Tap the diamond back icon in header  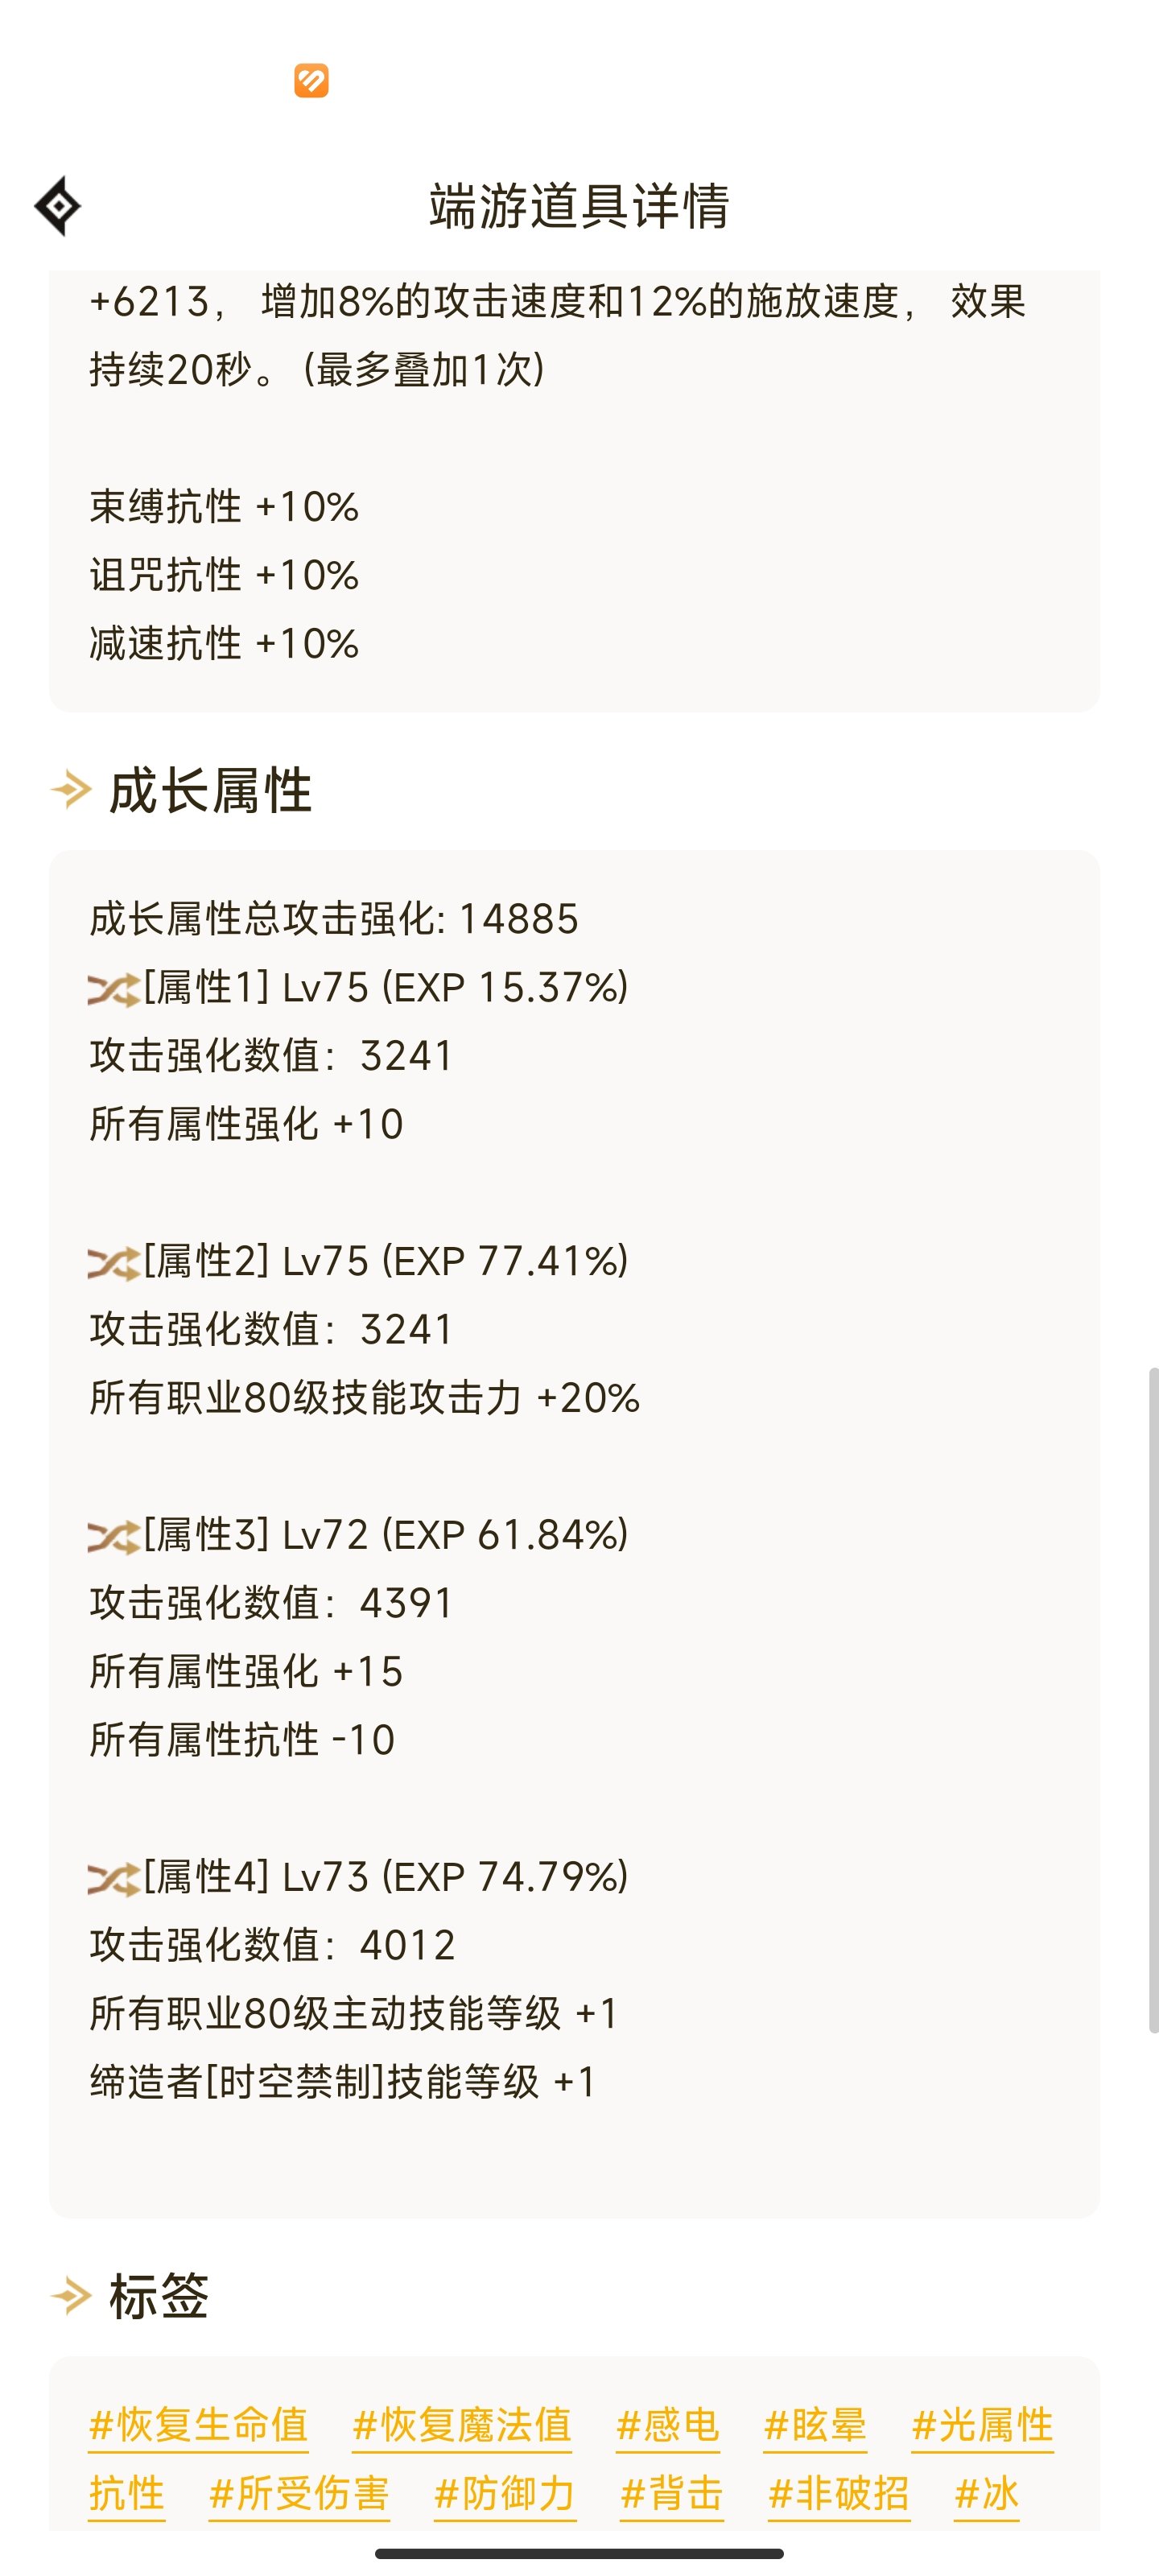point(58,206)
